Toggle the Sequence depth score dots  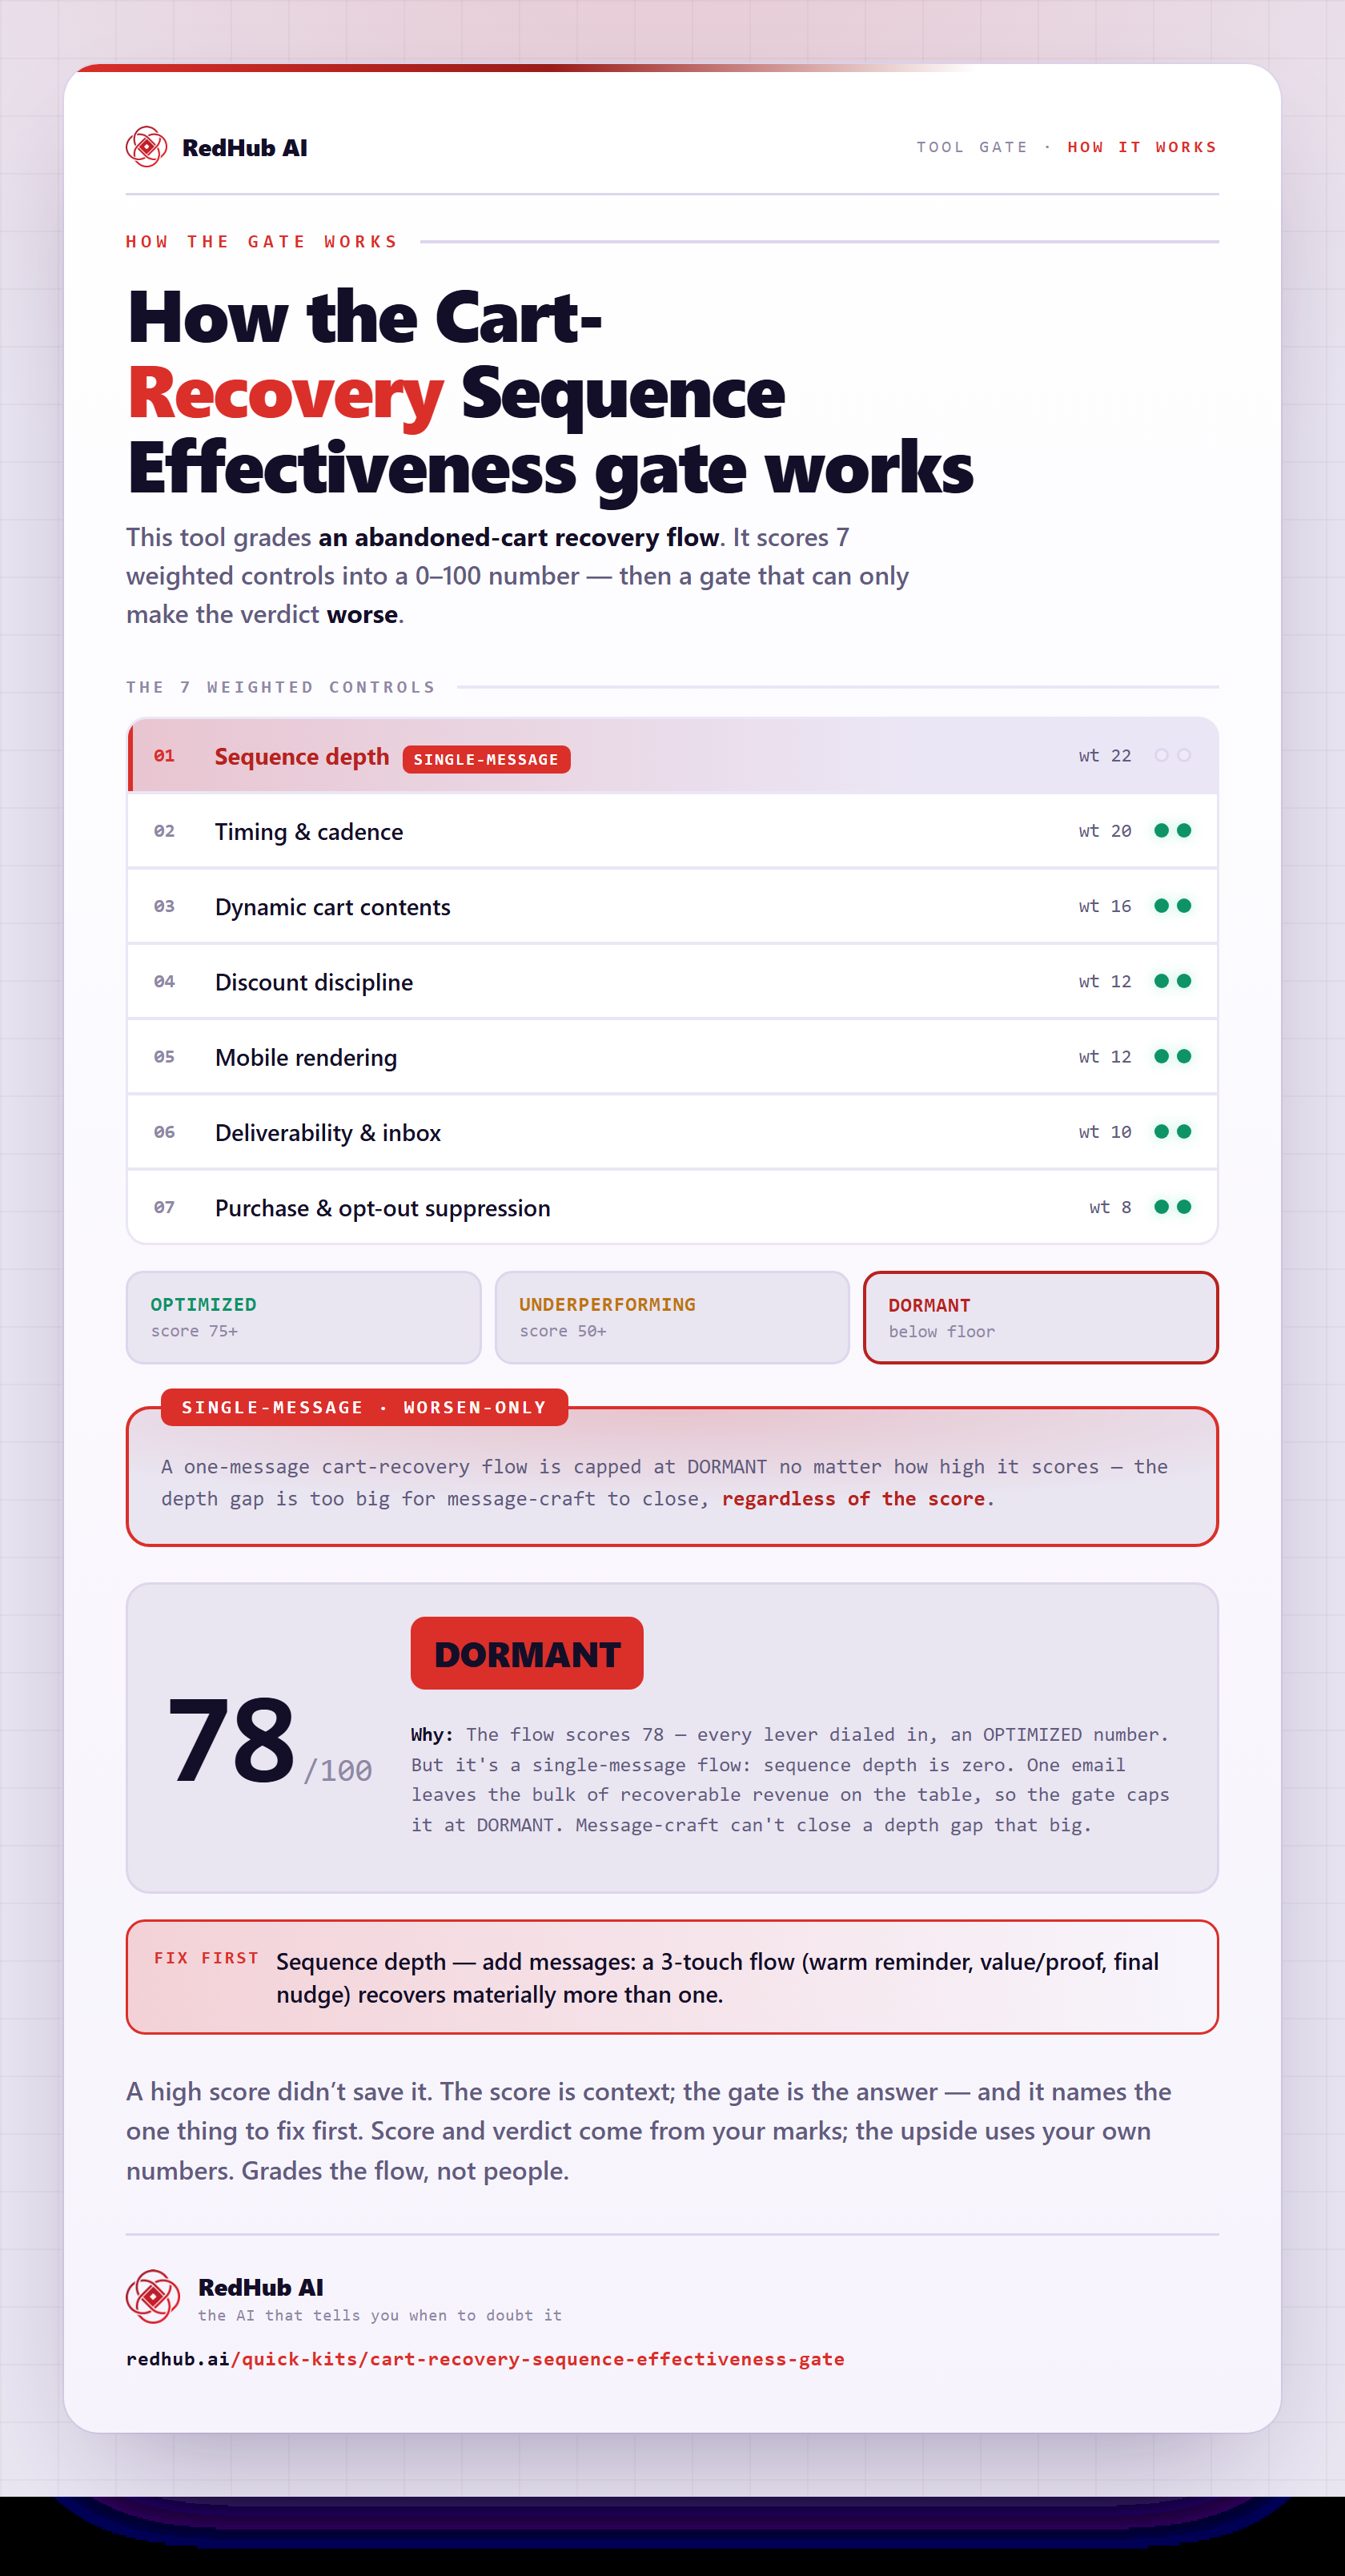[x=1172, y=755]
